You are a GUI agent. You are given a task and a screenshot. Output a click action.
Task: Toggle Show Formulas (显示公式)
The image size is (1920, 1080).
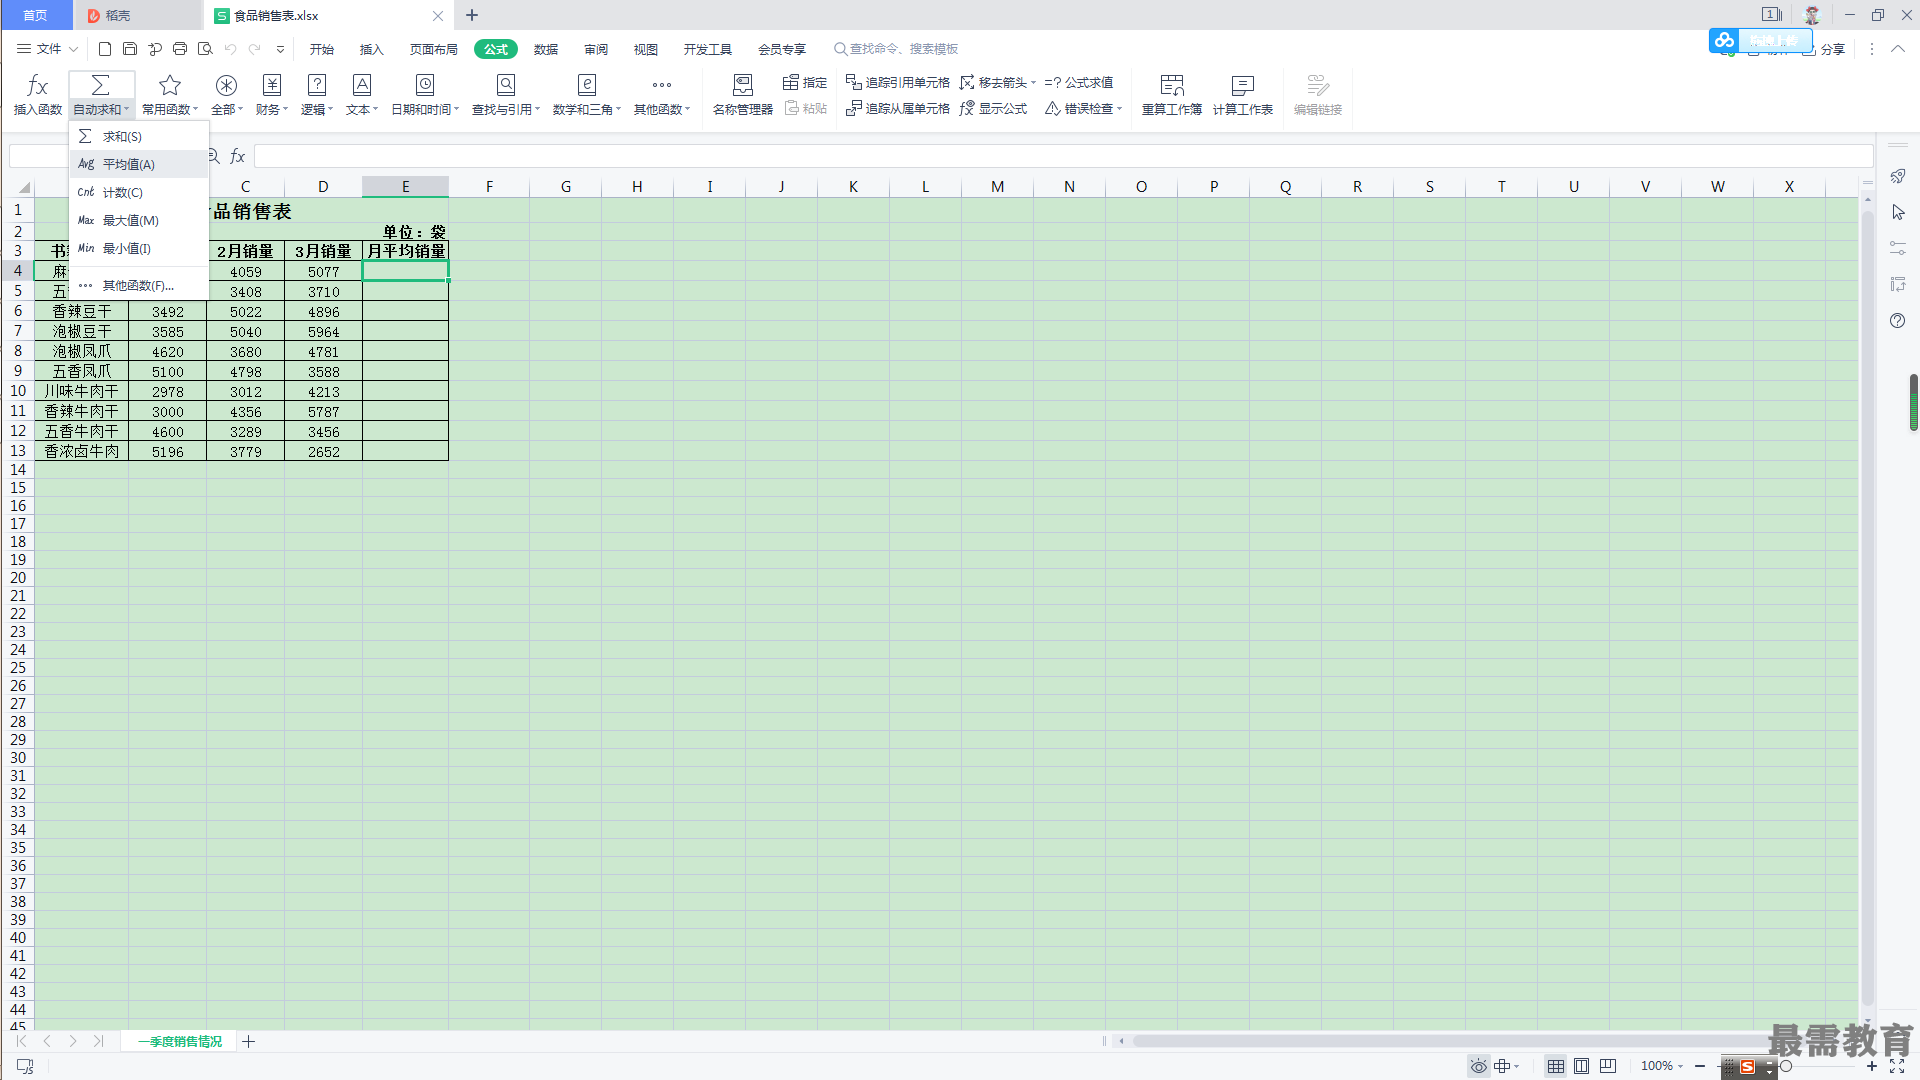993,108
